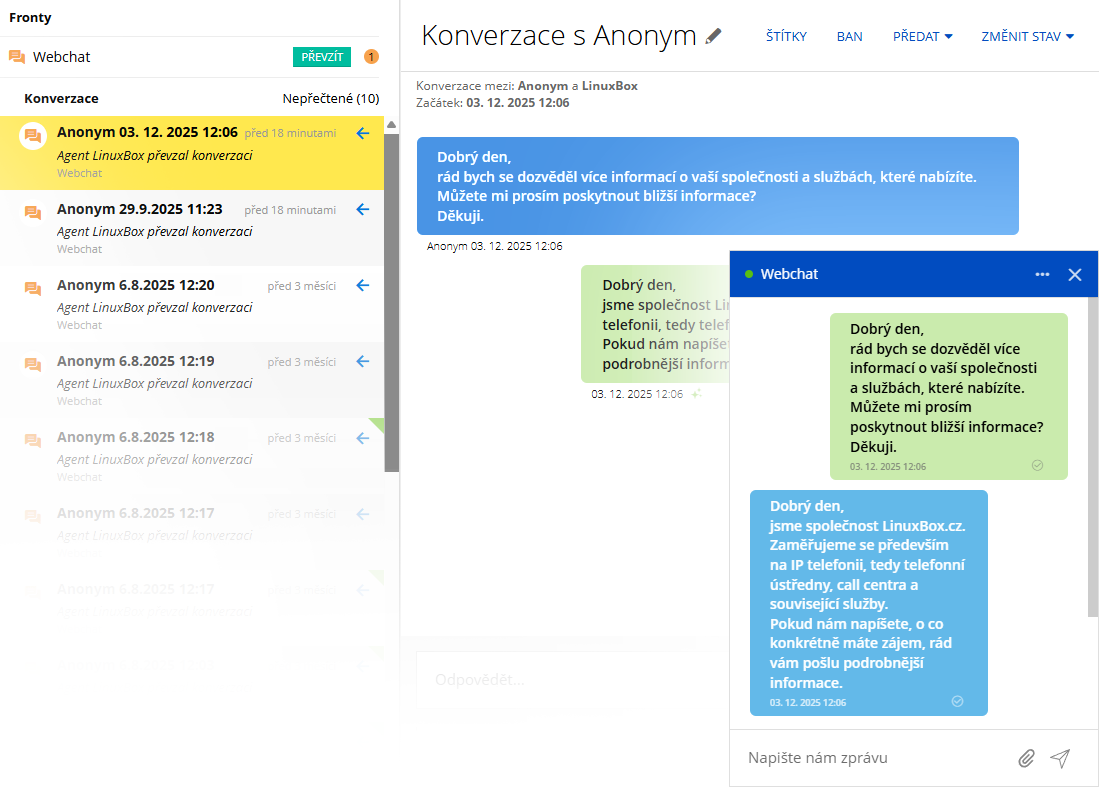
Task: Click the avatar icon of highlighted conversation
Action: tap(33, 136)
